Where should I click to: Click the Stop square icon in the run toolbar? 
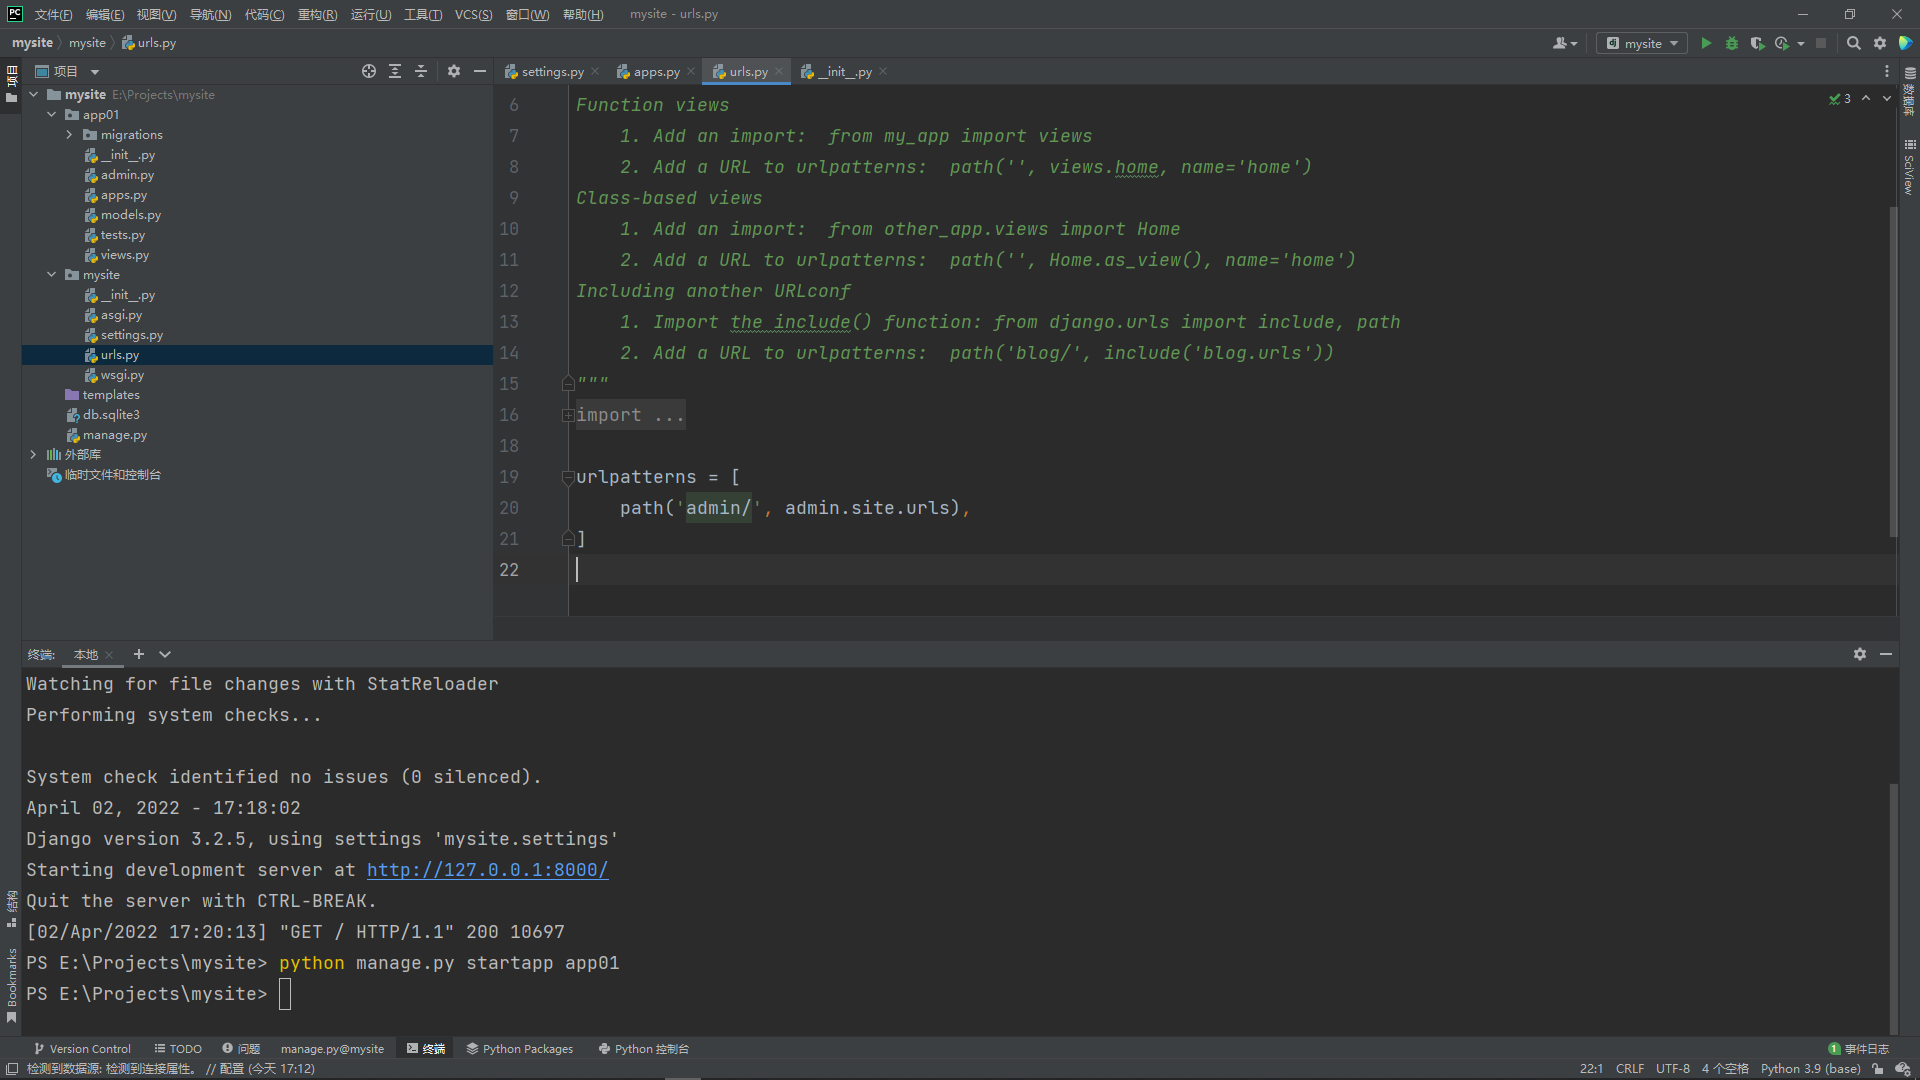(x=1821, y=43)
